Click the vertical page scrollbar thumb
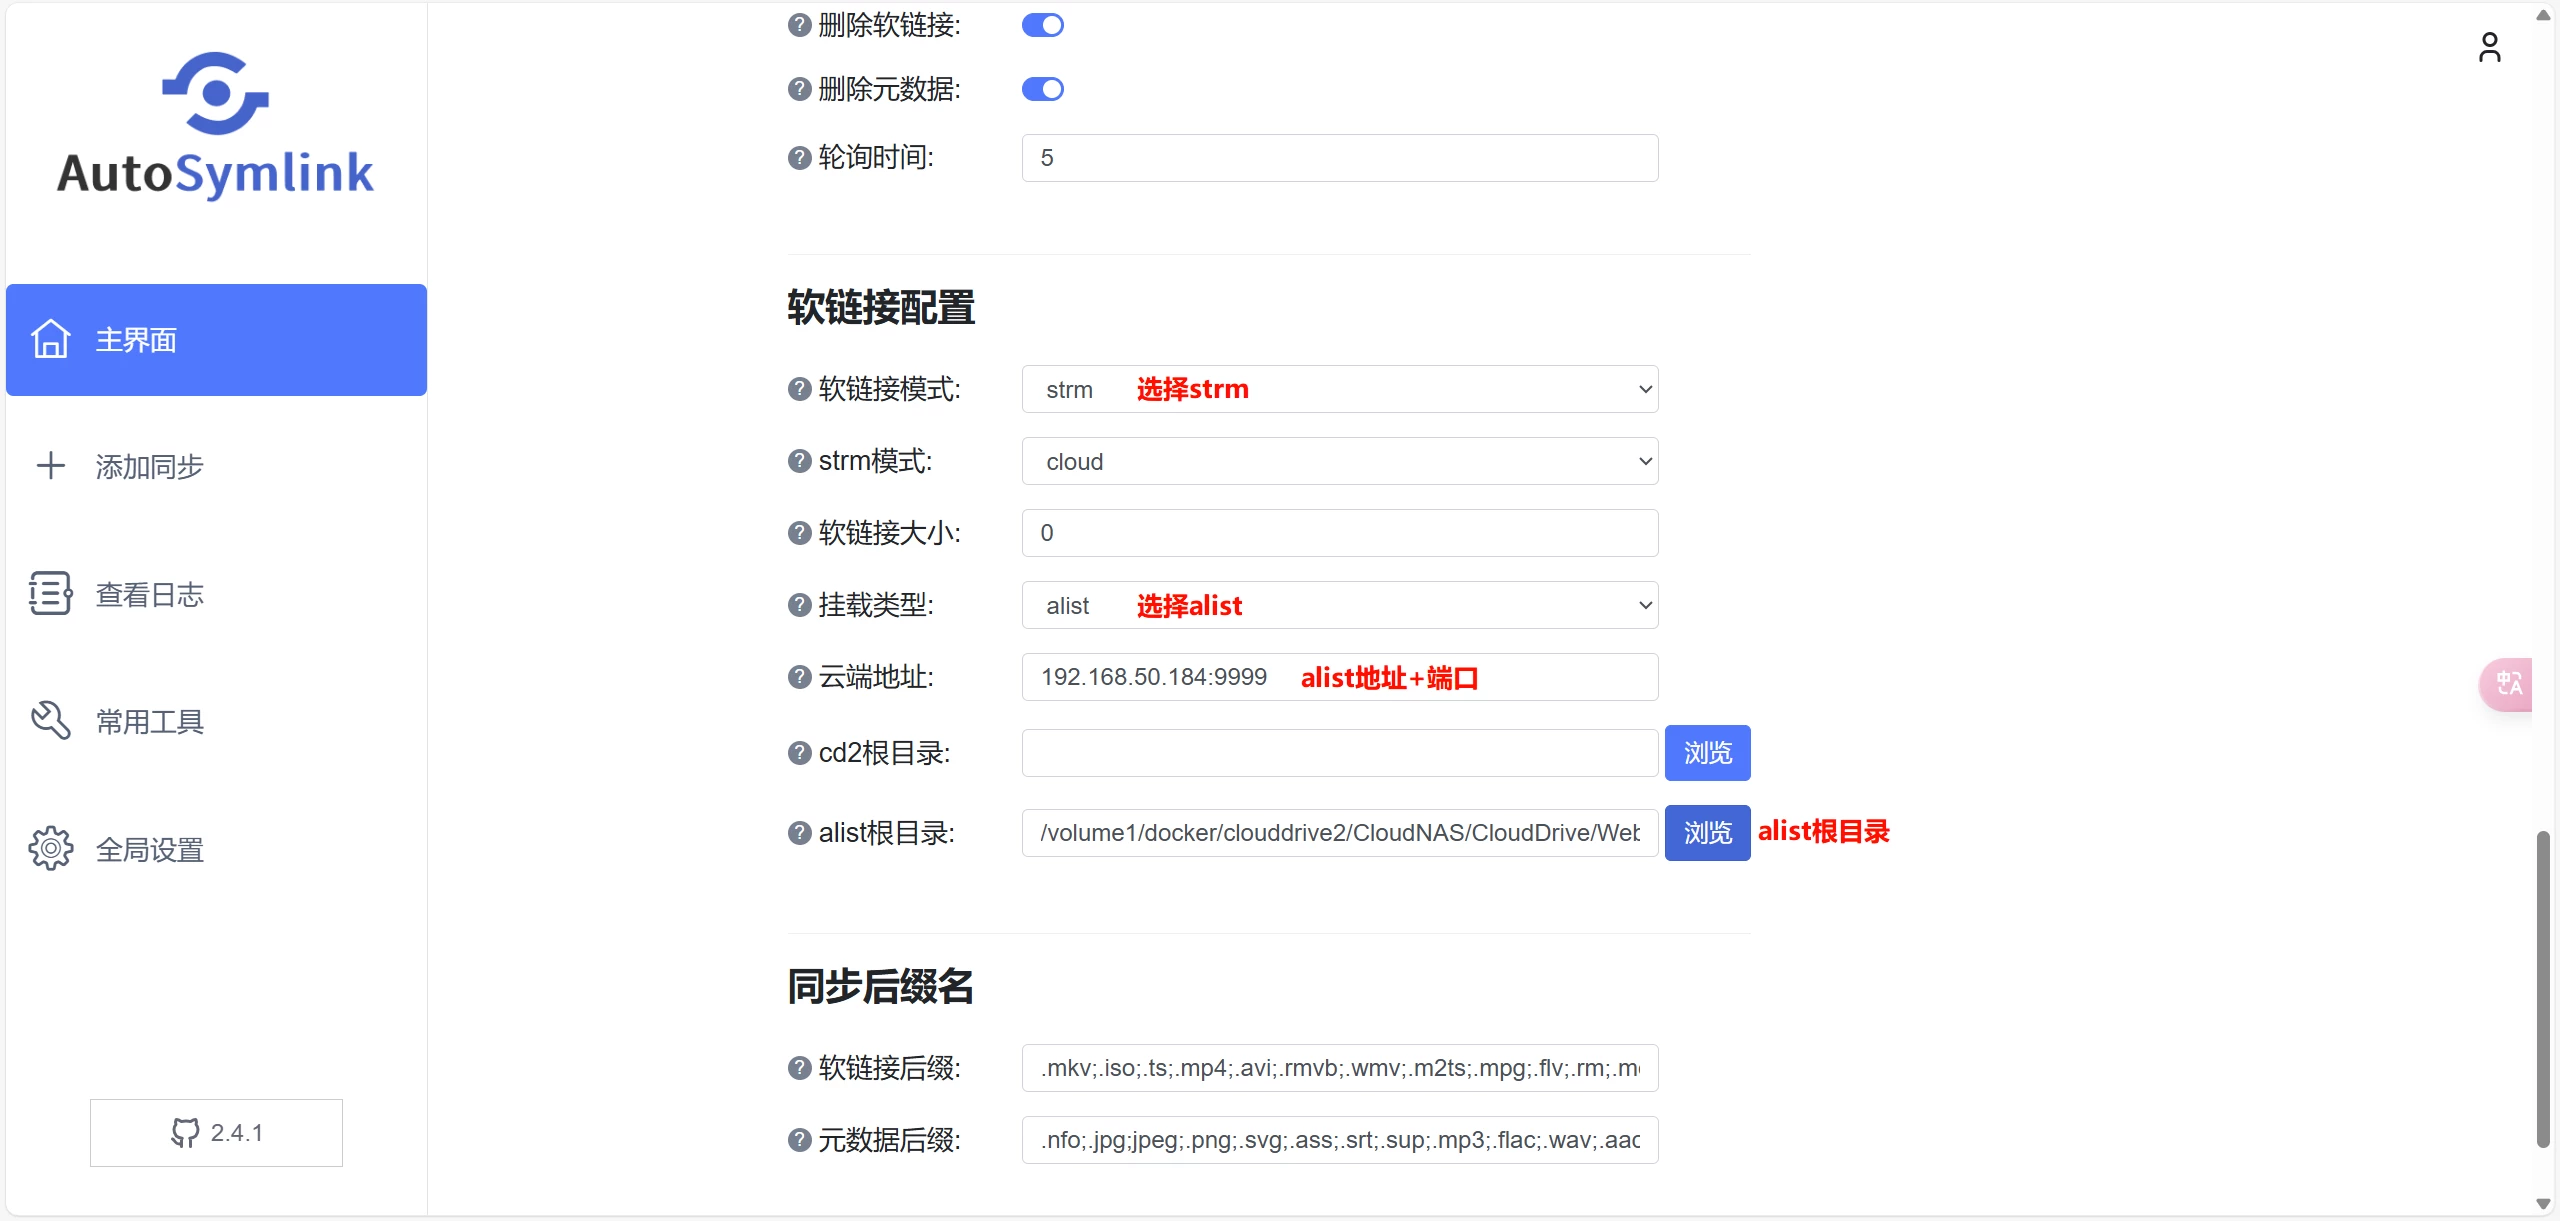 [x=2542, y=988]
